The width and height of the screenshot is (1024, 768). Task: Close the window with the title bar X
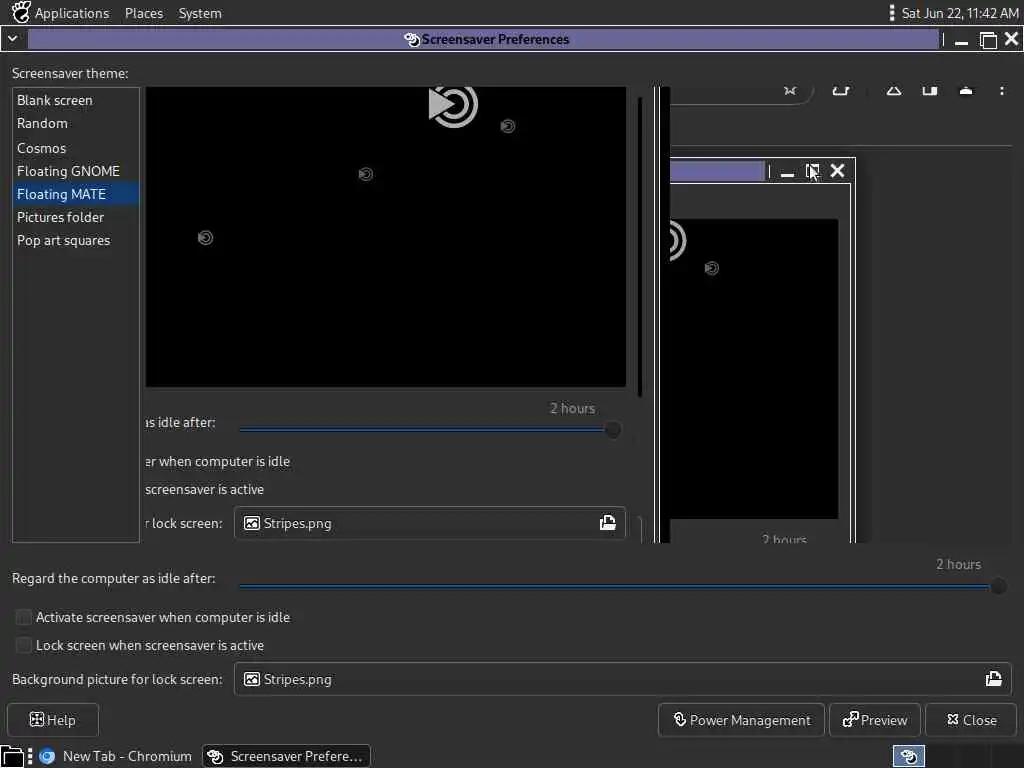1011,39
